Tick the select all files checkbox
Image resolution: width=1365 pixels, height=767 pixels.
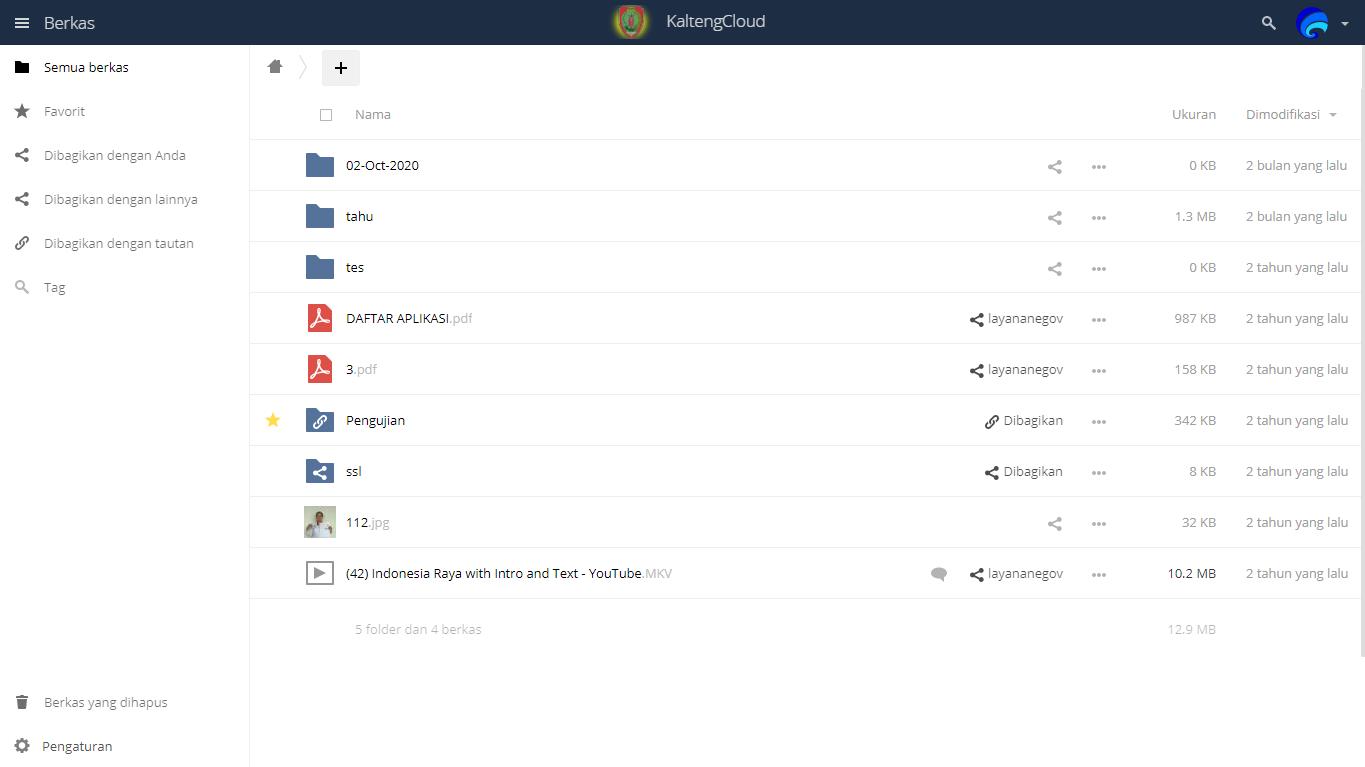[326, 115]
